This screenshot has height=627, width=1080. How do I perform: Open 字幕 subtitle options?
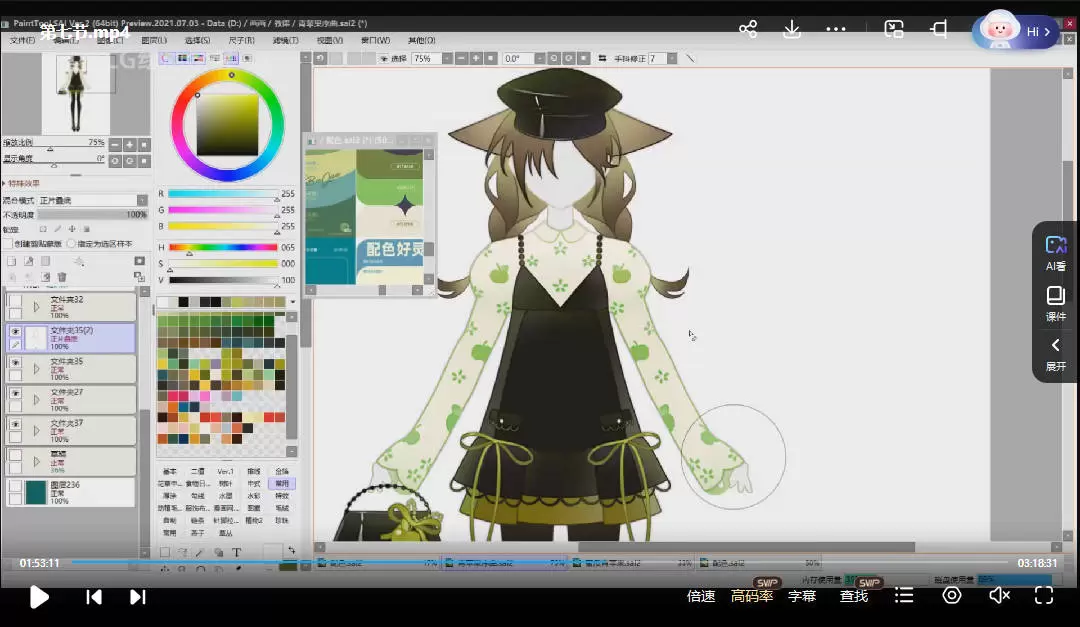point(802,596)
